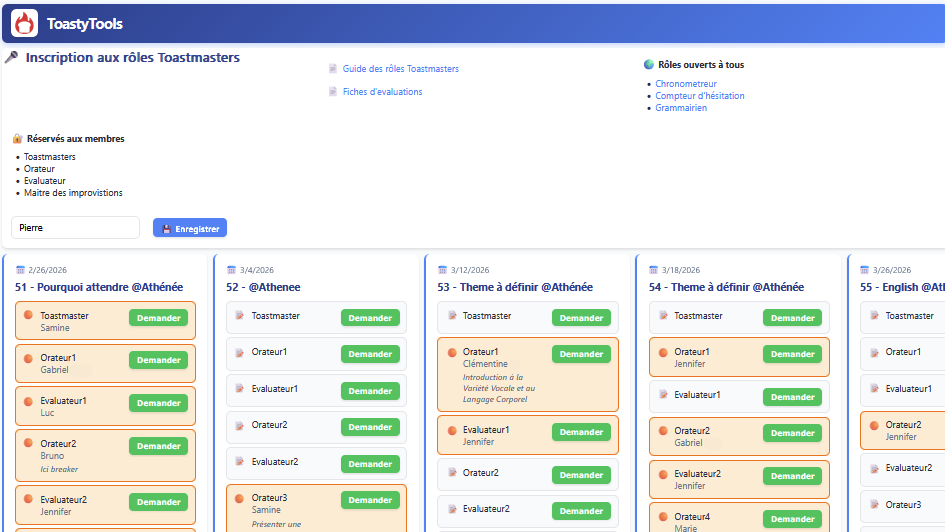This screenshot has height=532, width=945.
Task: Select the meeting 54 Theme à définir heading
Action: [x=726, y=287]
